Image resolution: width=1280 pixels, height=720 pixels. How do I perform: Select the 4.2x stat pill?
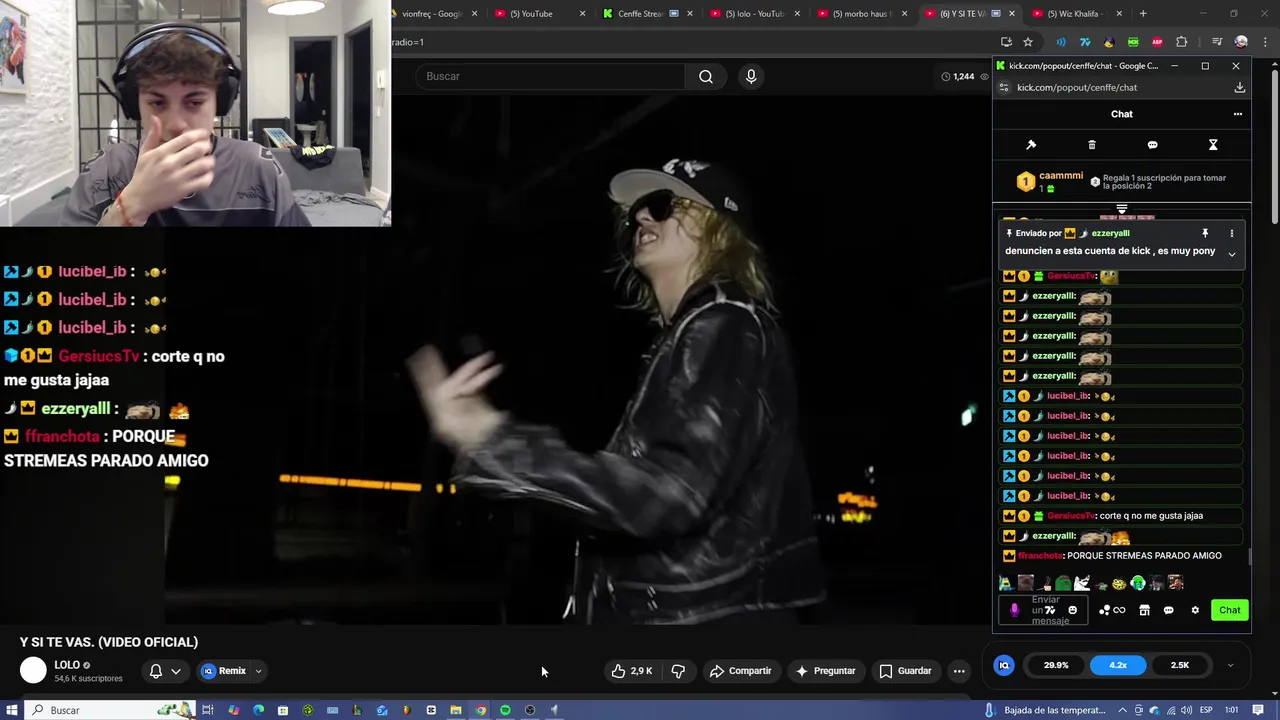tap(1118, 665)
